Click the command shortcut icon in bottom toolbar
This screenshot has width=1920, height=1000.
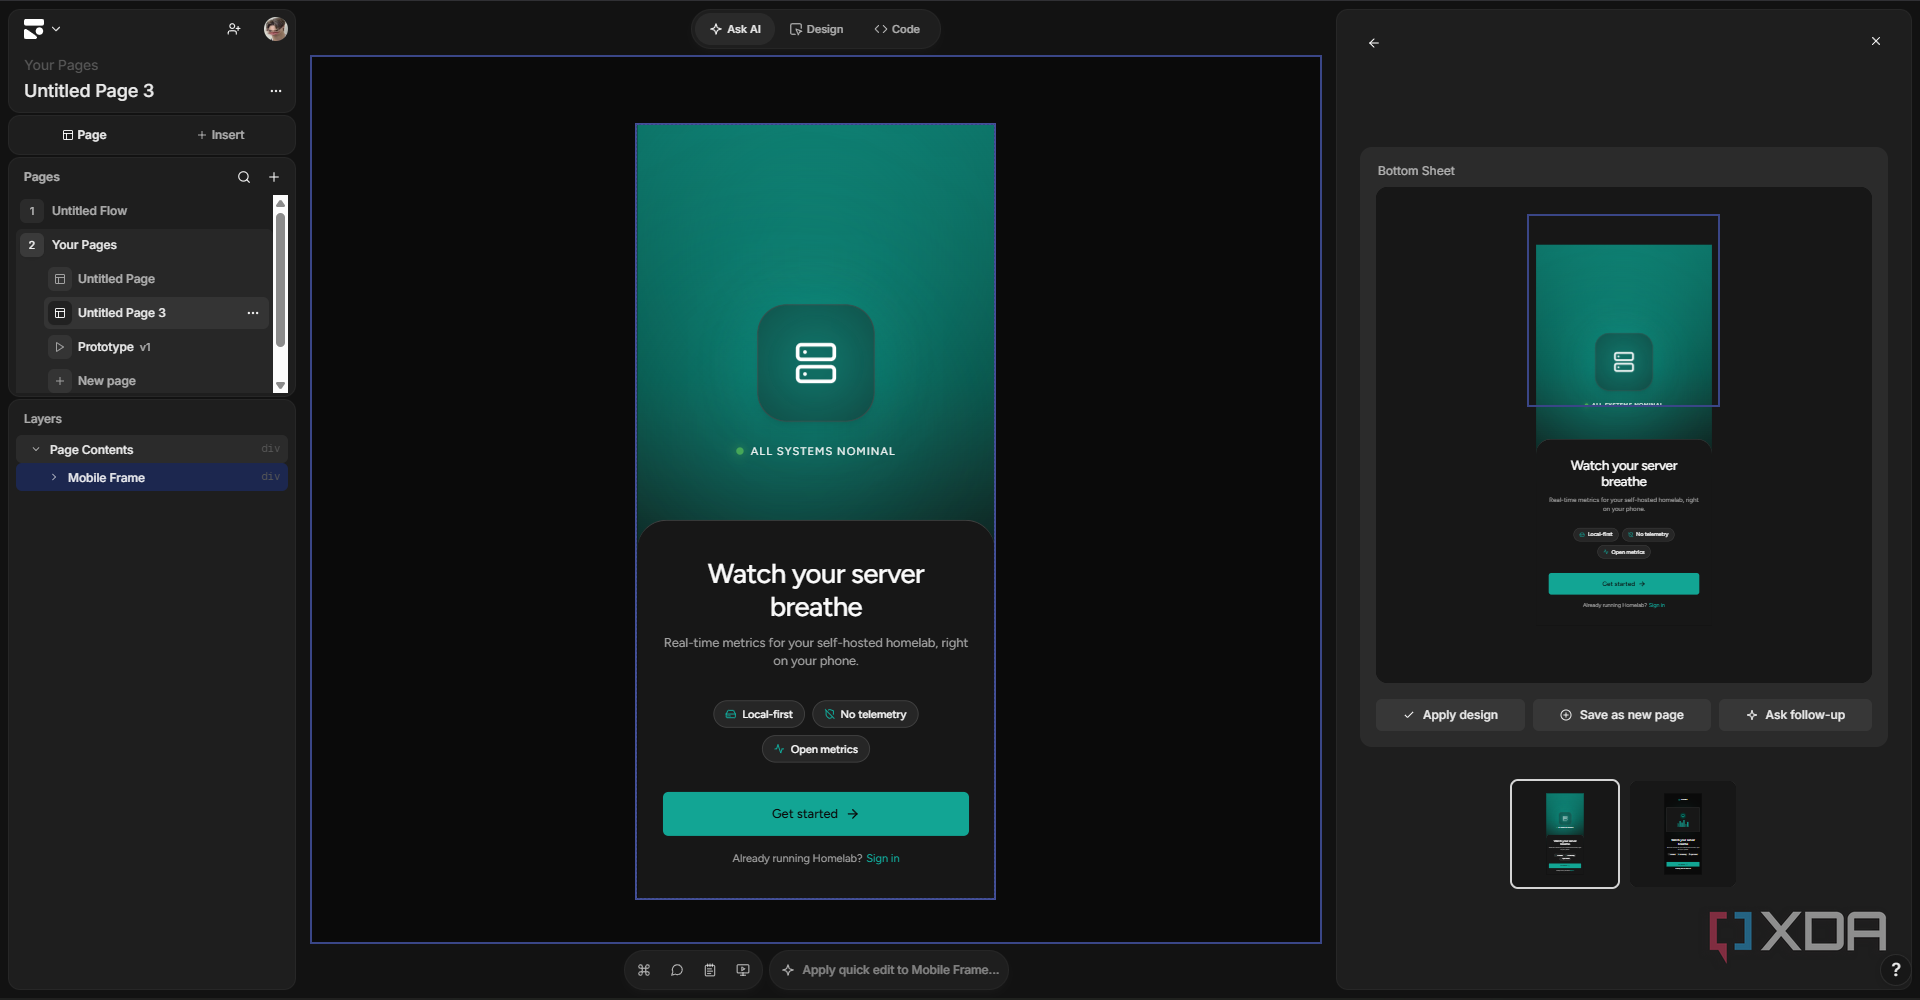pos(644,970)
